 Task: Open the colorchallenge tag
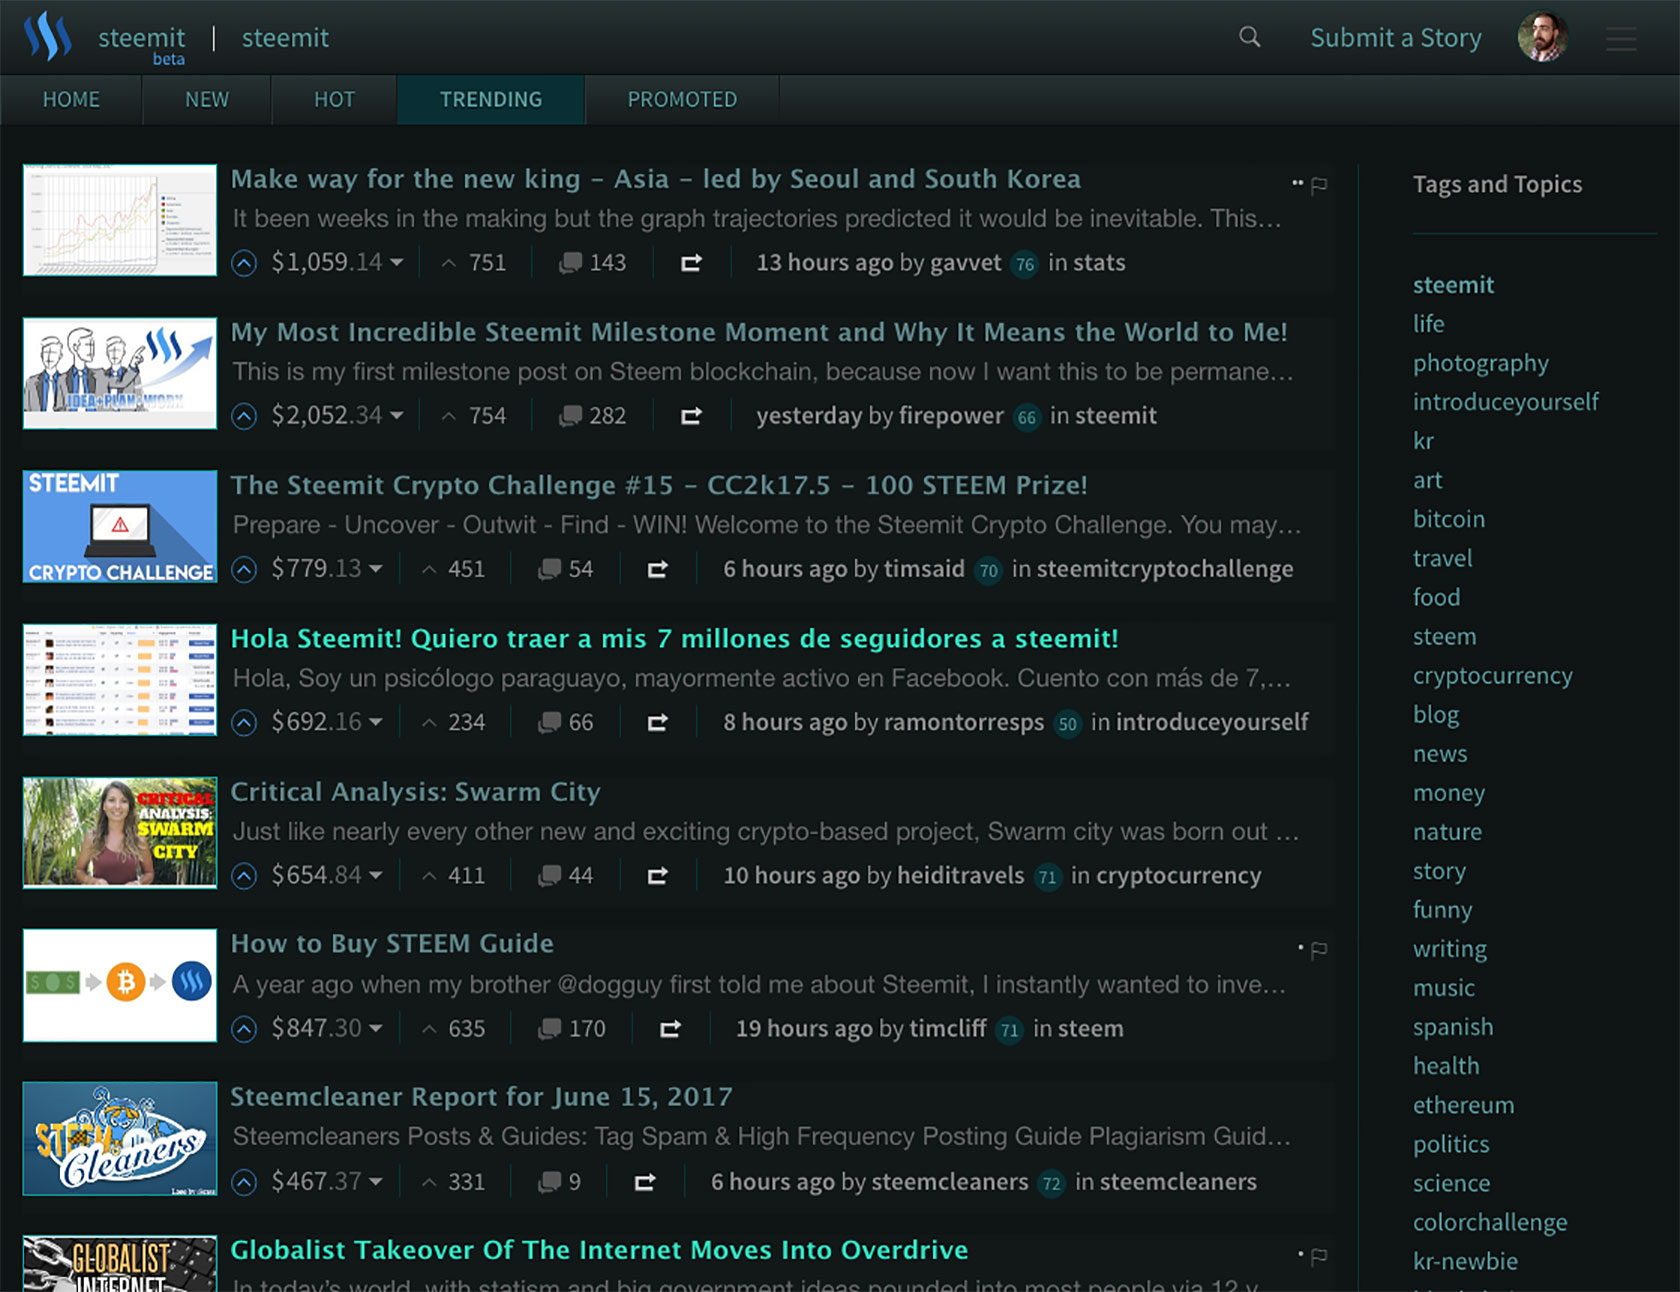coord(1490,1222)
